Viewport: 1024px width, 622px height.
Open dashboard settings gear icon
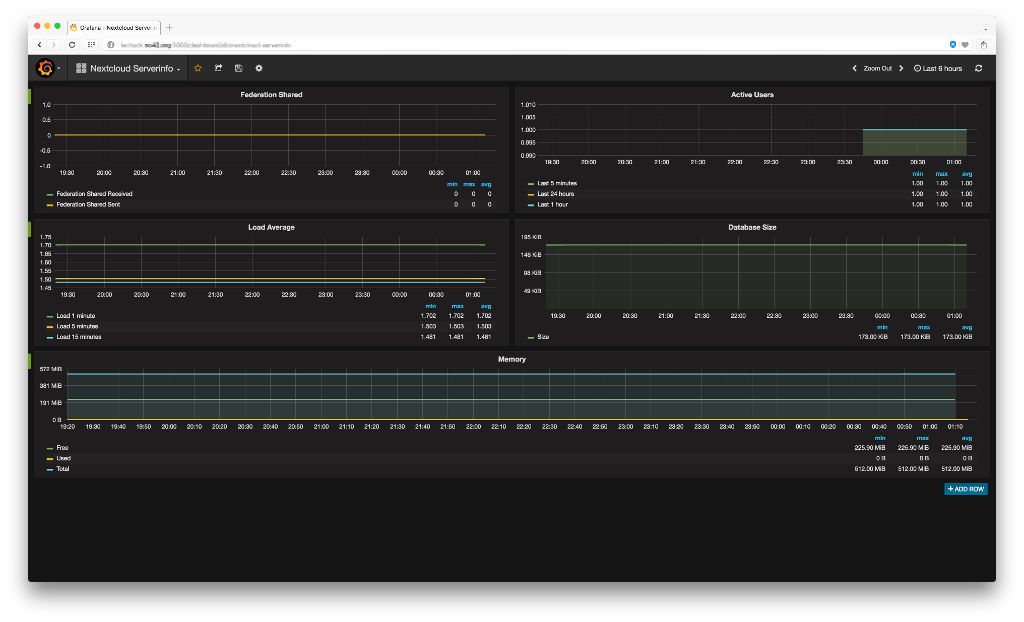(x=259, y=68)
